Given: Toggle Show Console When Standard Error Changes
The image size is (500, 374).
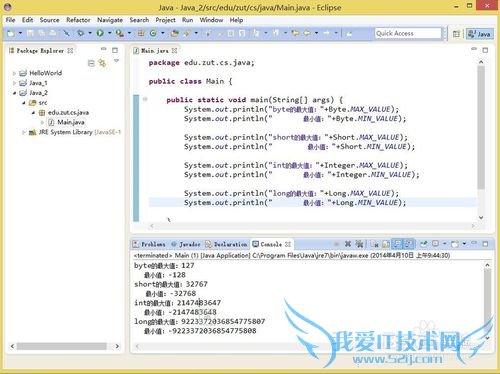Looking at the screenshot, I should click(x=409, y=244).
